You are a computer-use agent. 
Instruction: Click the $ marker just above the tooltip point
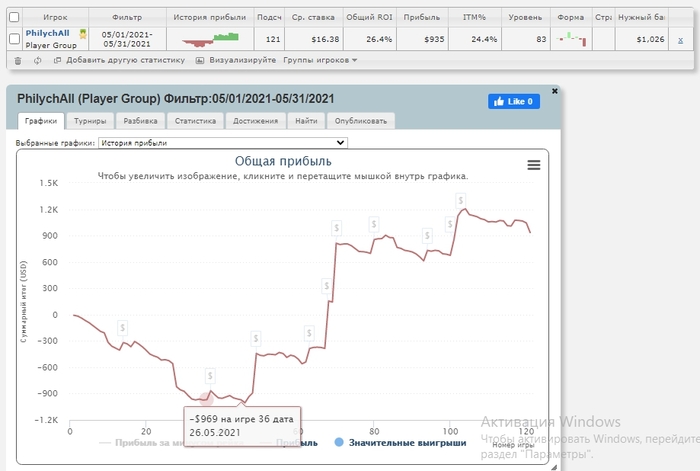point(210,376)
